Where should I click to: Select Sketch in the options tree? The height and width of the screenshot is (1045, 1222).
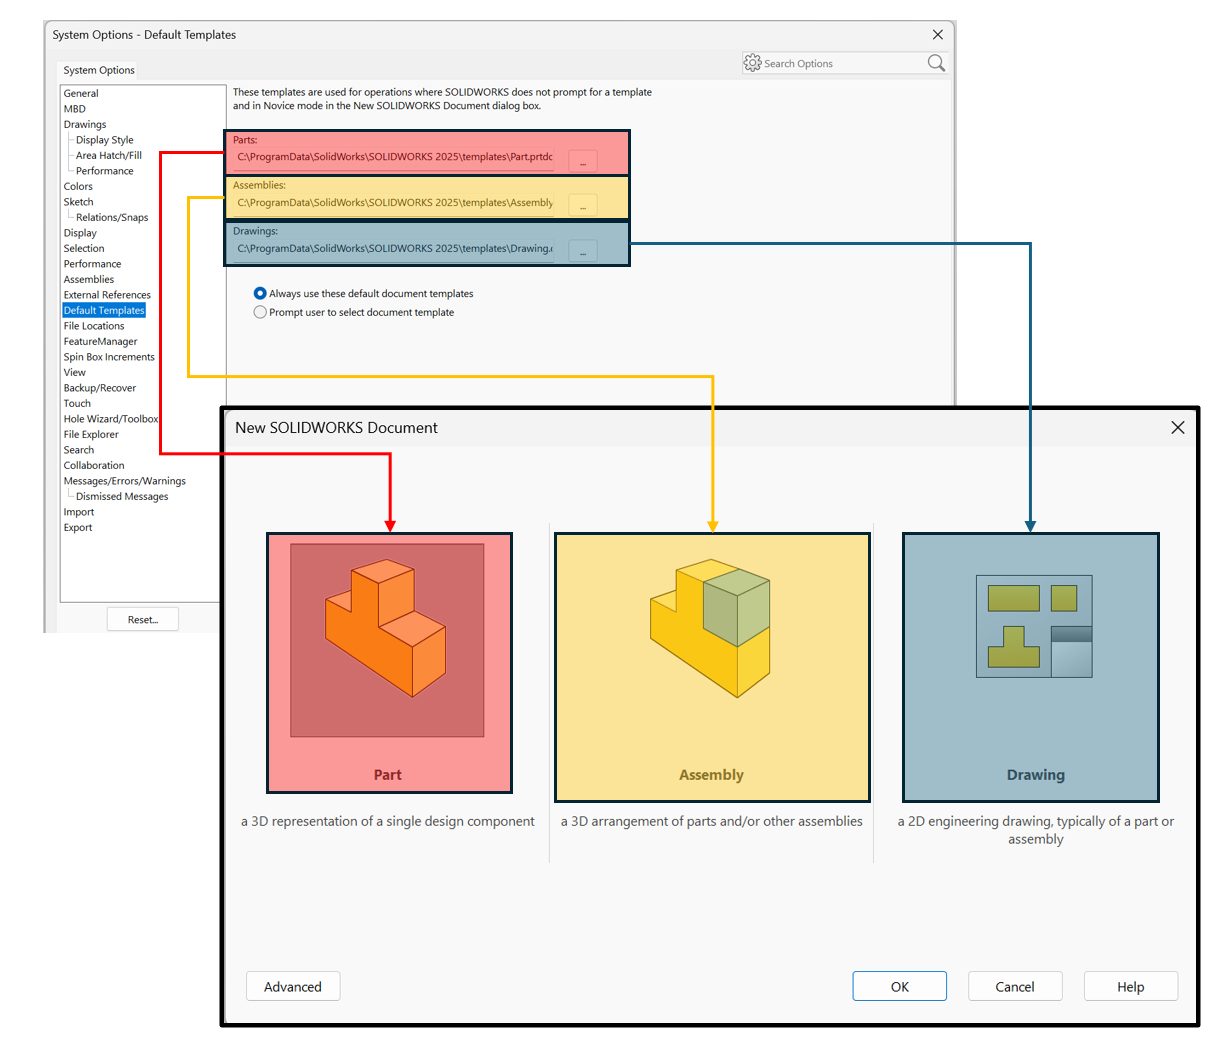click(78, 202)
